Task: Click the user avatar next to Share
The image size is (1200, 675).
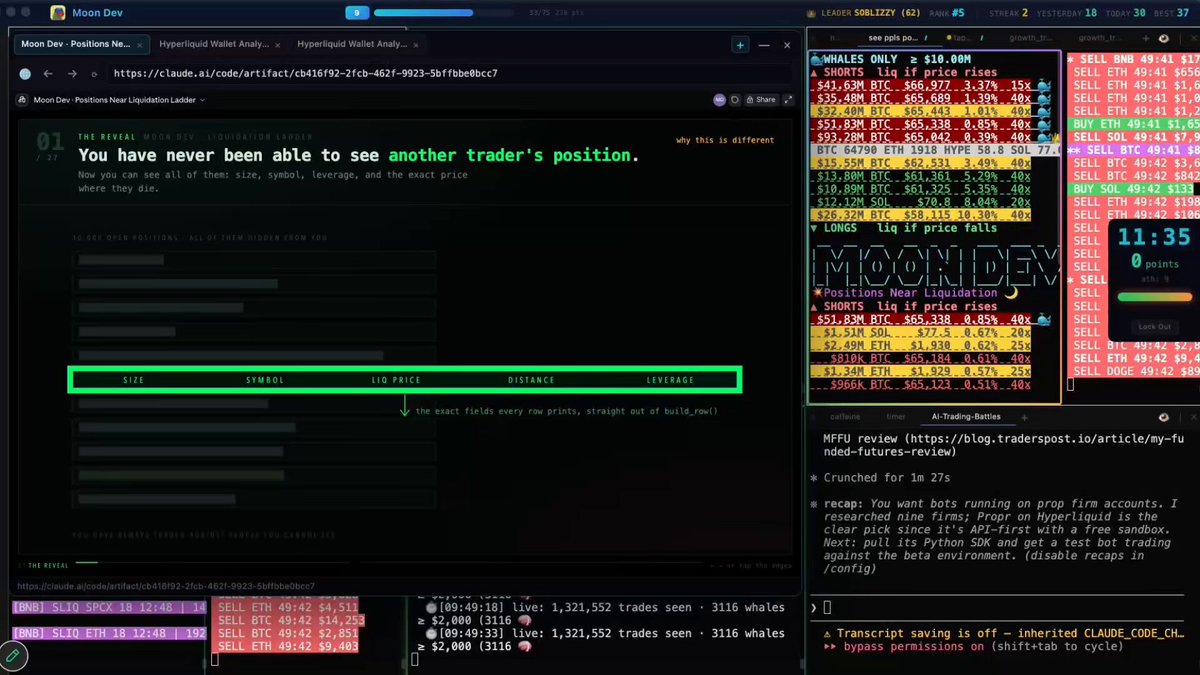Action: tap(719, 100)
